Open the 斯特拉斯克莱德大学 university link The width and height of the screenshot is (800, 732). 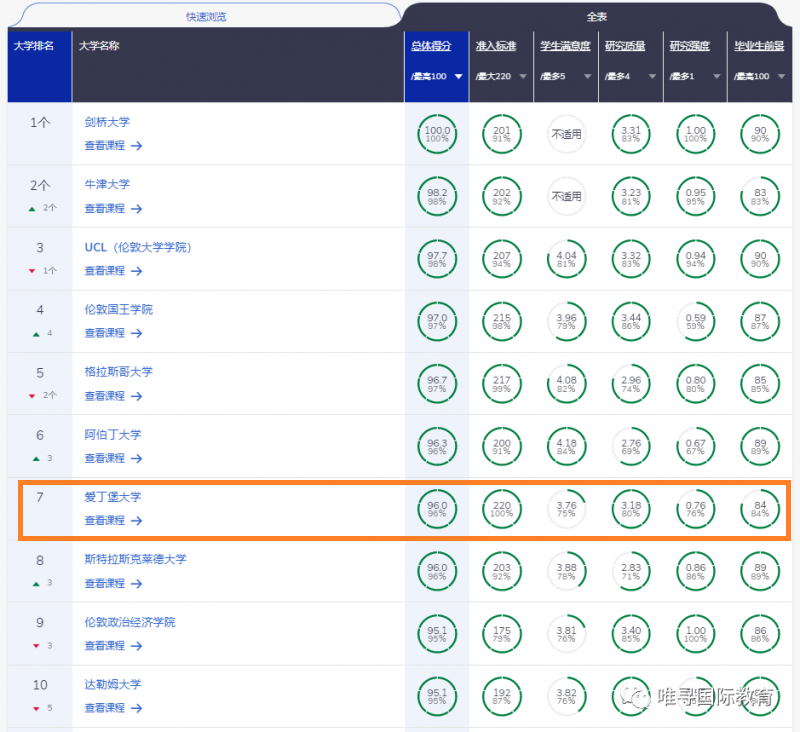click(135, 559)
